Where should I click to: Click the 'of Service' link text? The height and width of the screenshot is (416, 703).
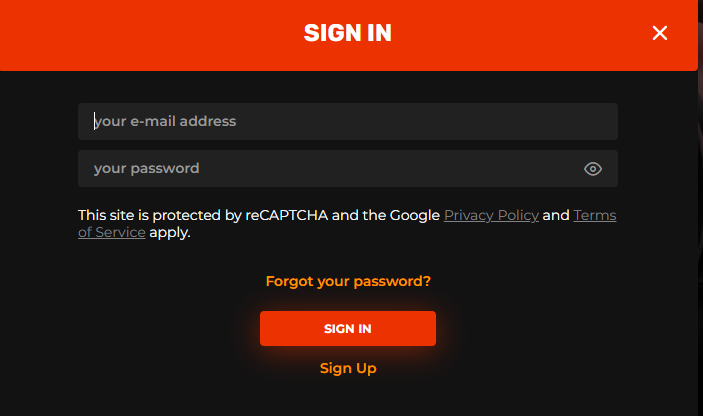click(112, 232)
